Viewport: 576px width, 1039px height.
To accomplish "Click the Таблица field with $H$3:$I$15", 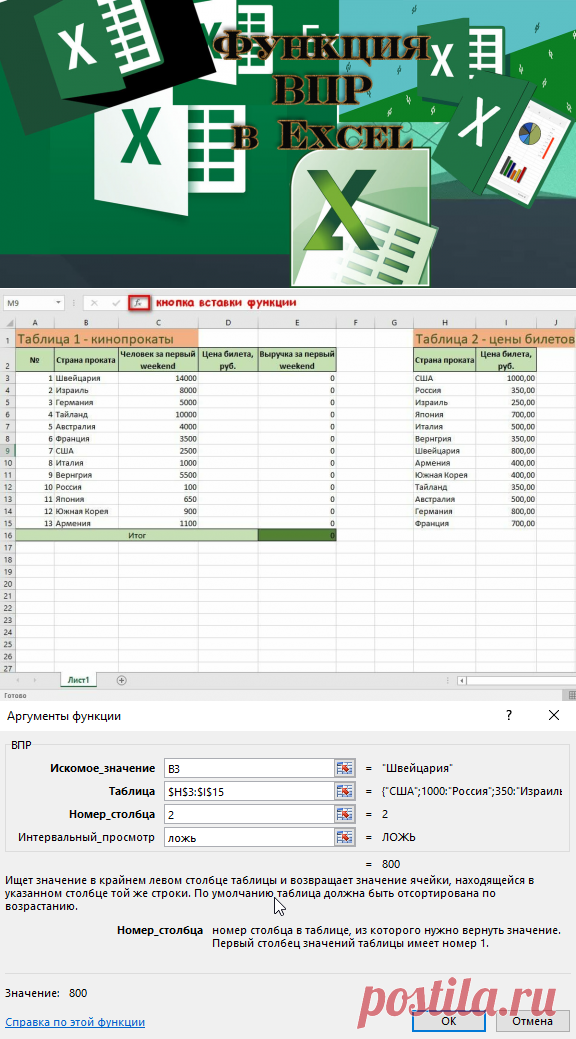I will [248, 791].
